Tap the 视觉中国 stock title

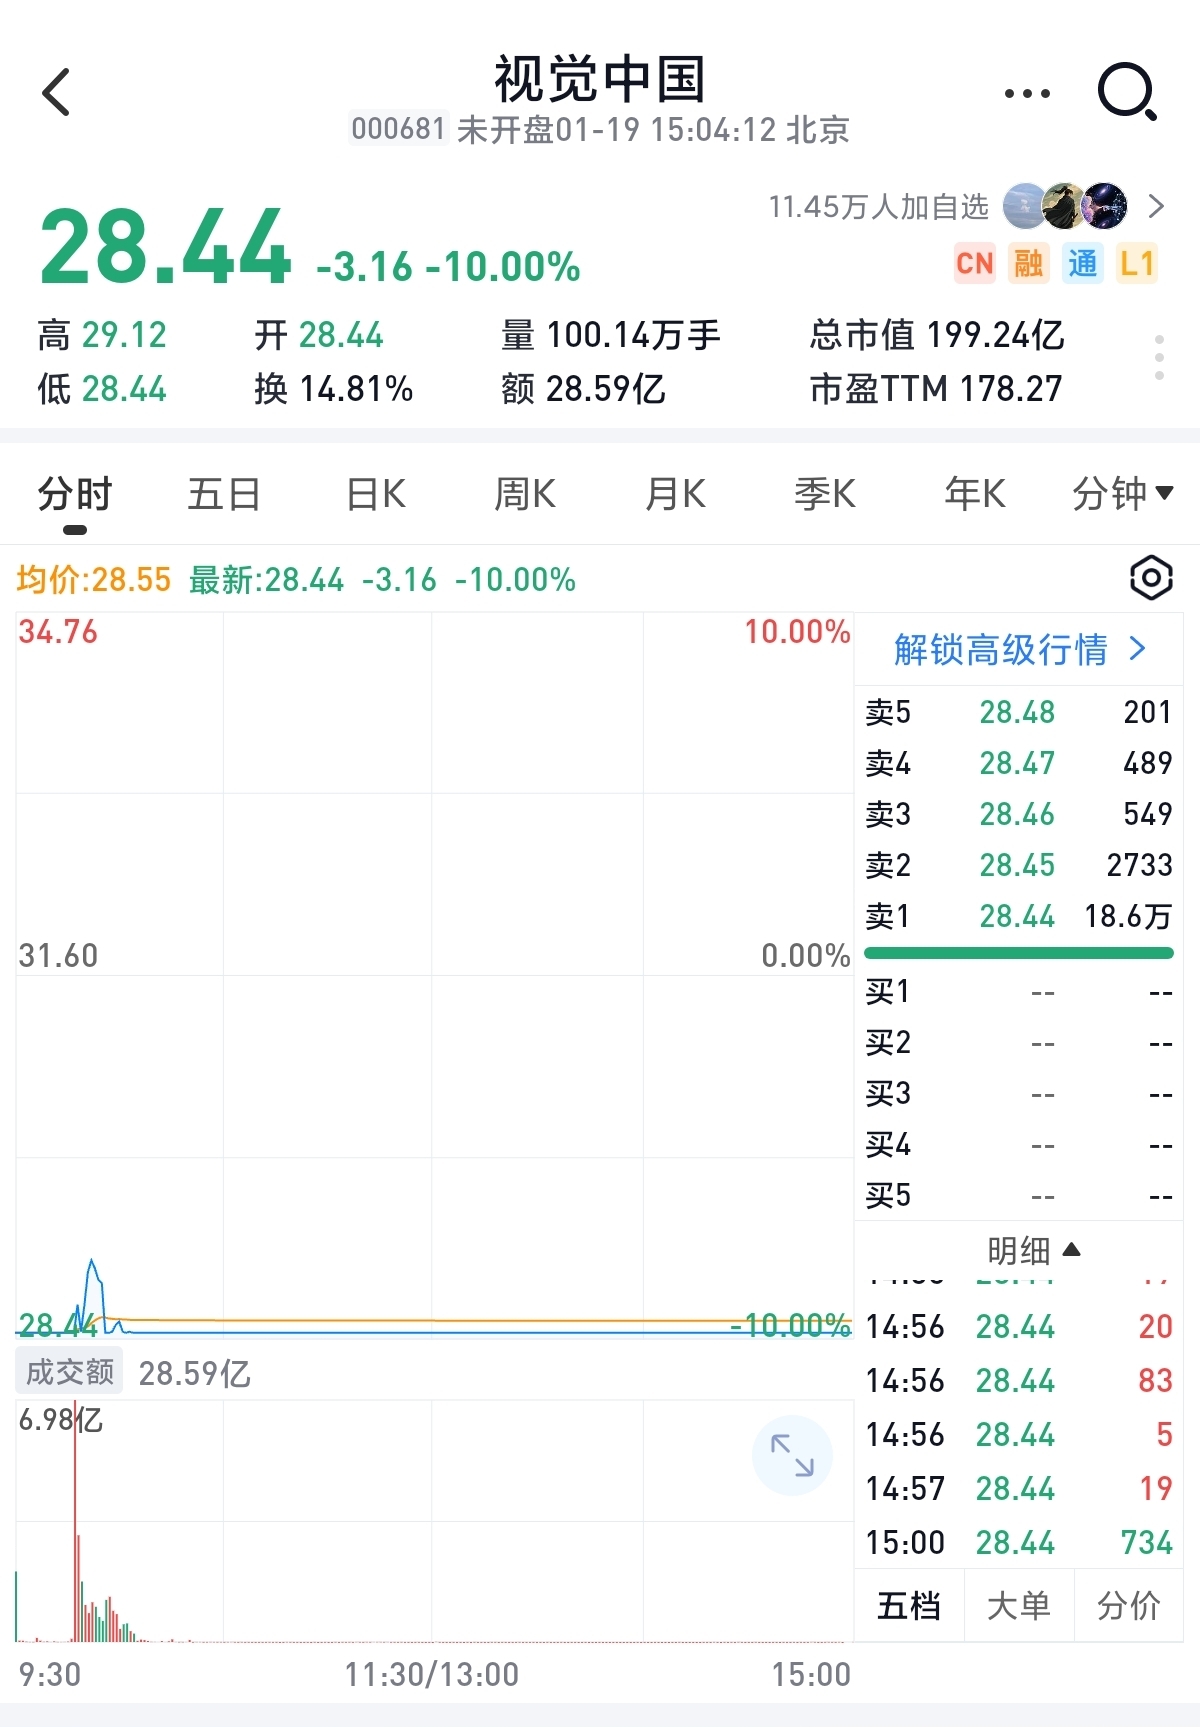(x=600, y=79)
